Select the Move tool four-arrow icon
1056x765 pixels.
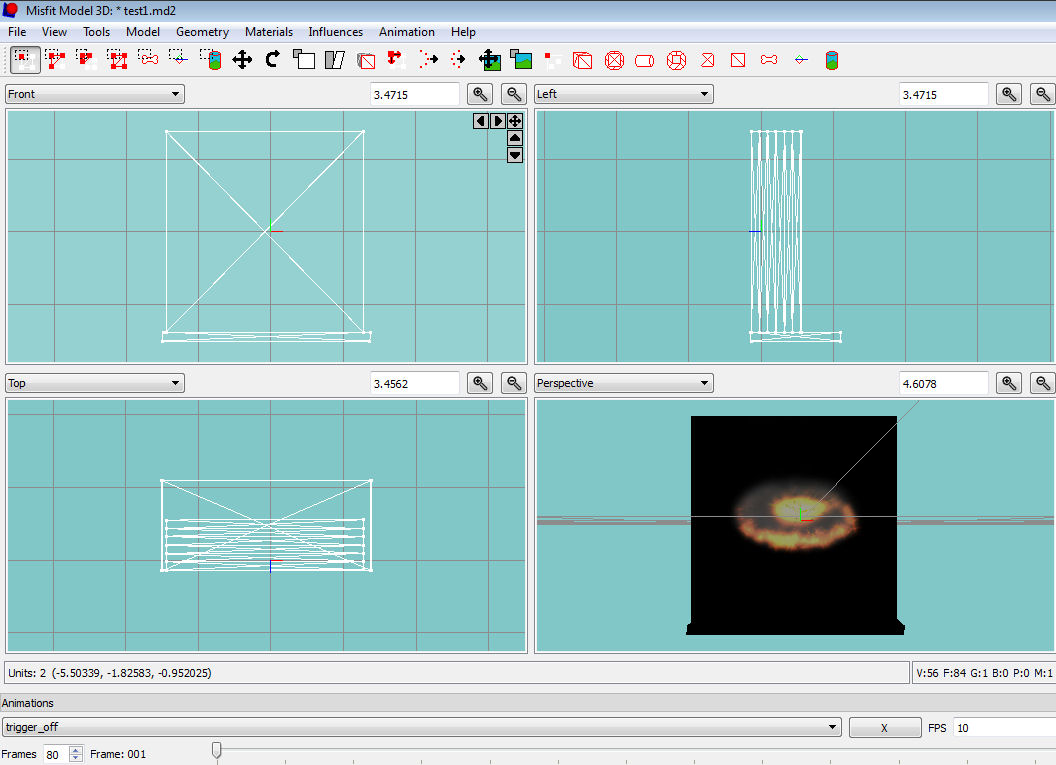coord(242,60)
